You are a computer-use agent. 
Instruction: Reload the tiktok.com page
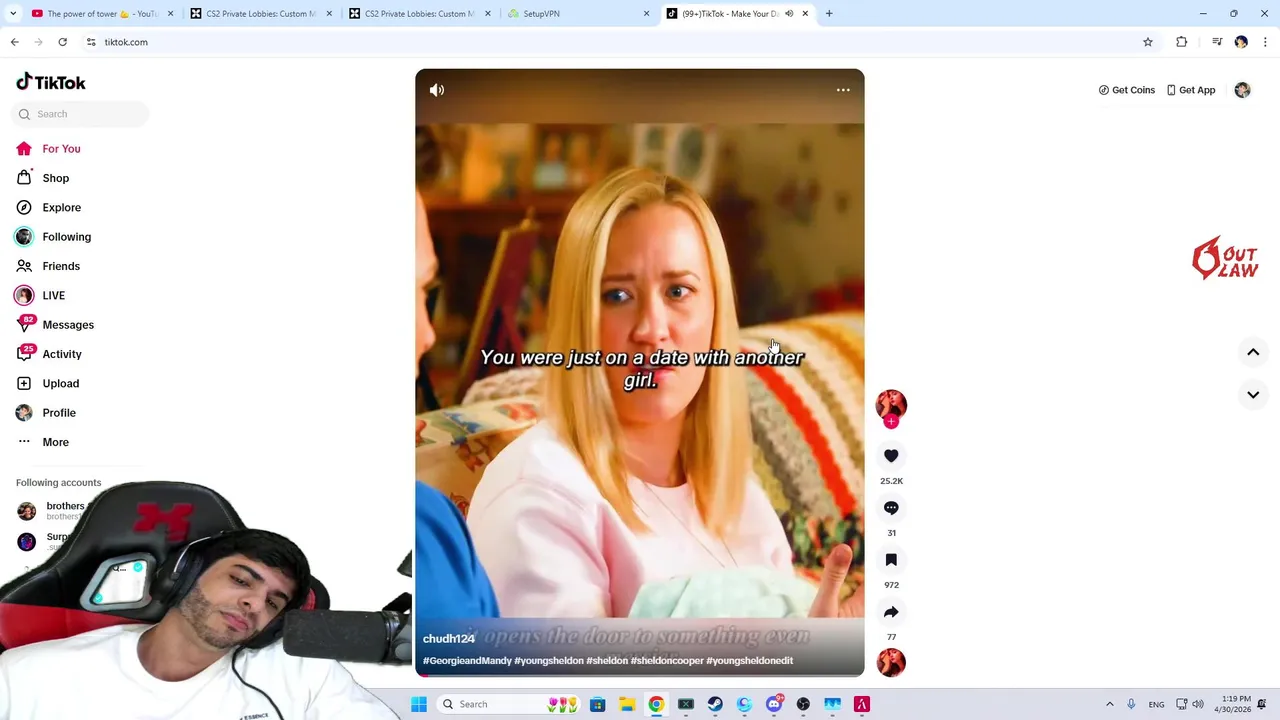62,42
